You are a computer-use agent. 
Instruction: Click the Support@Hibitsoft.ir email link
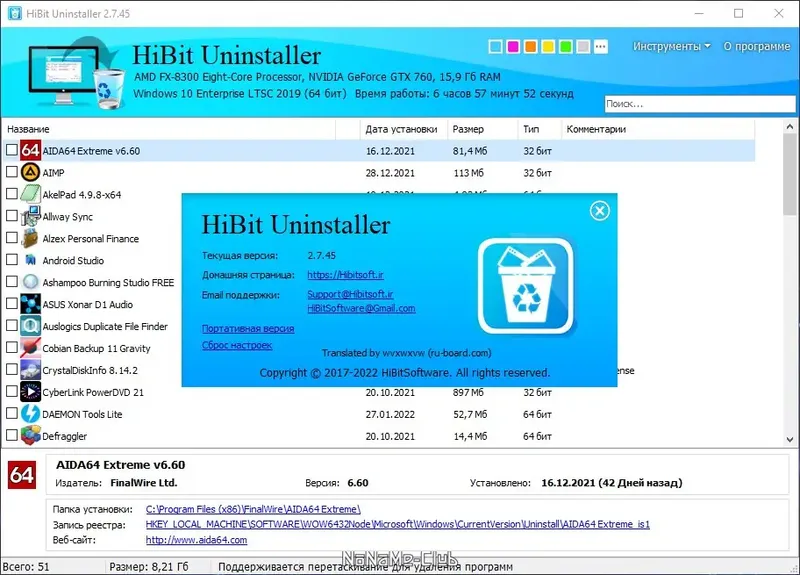350,294
